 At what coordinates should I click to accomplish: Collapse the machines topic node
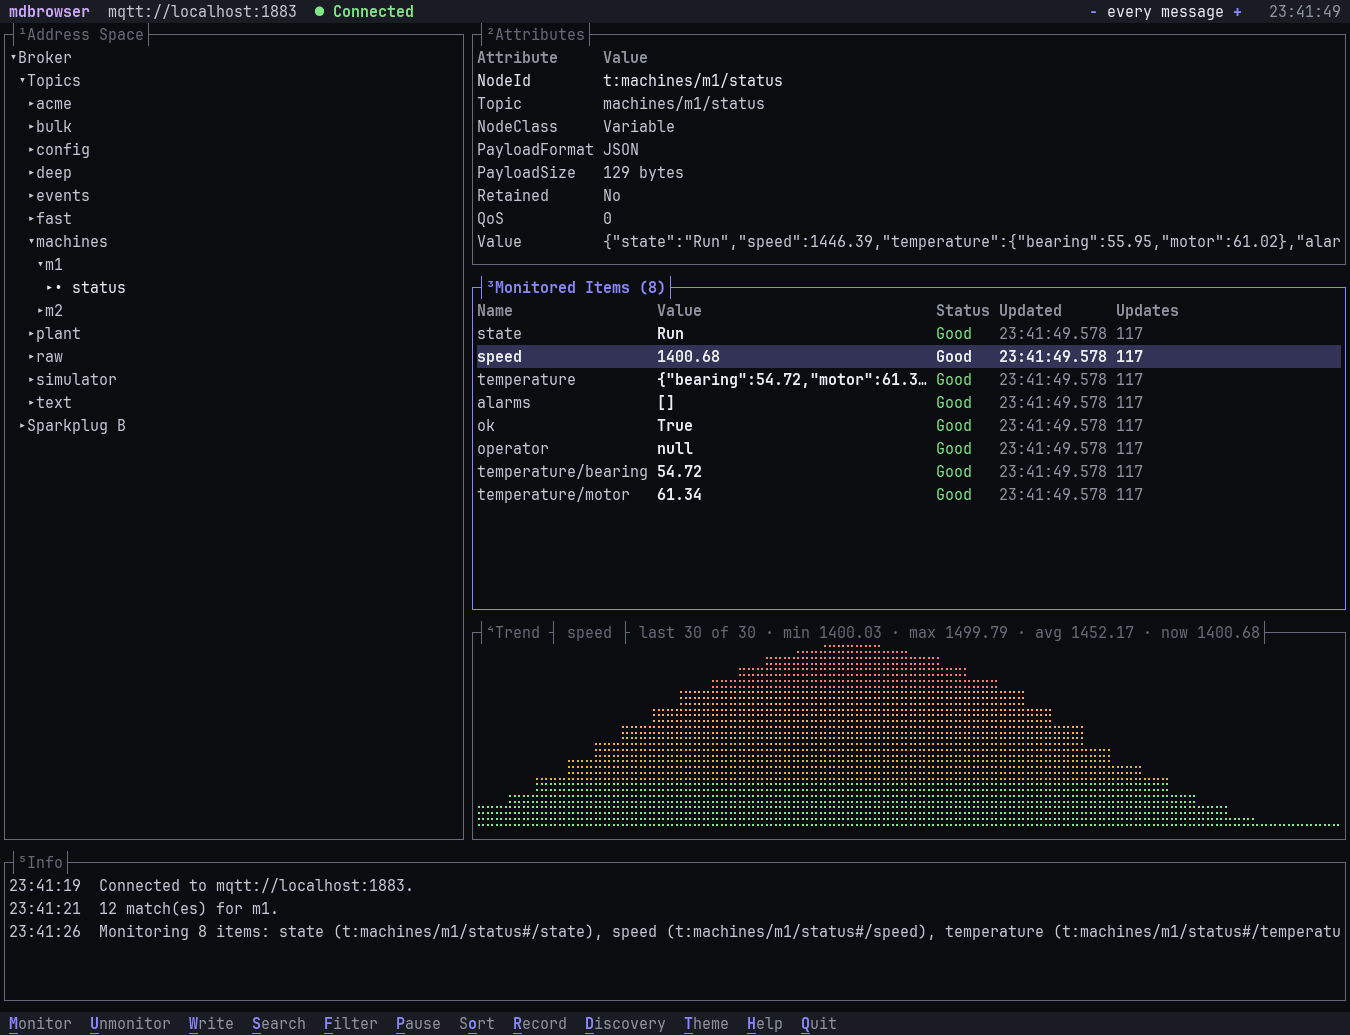pos(31,242)
